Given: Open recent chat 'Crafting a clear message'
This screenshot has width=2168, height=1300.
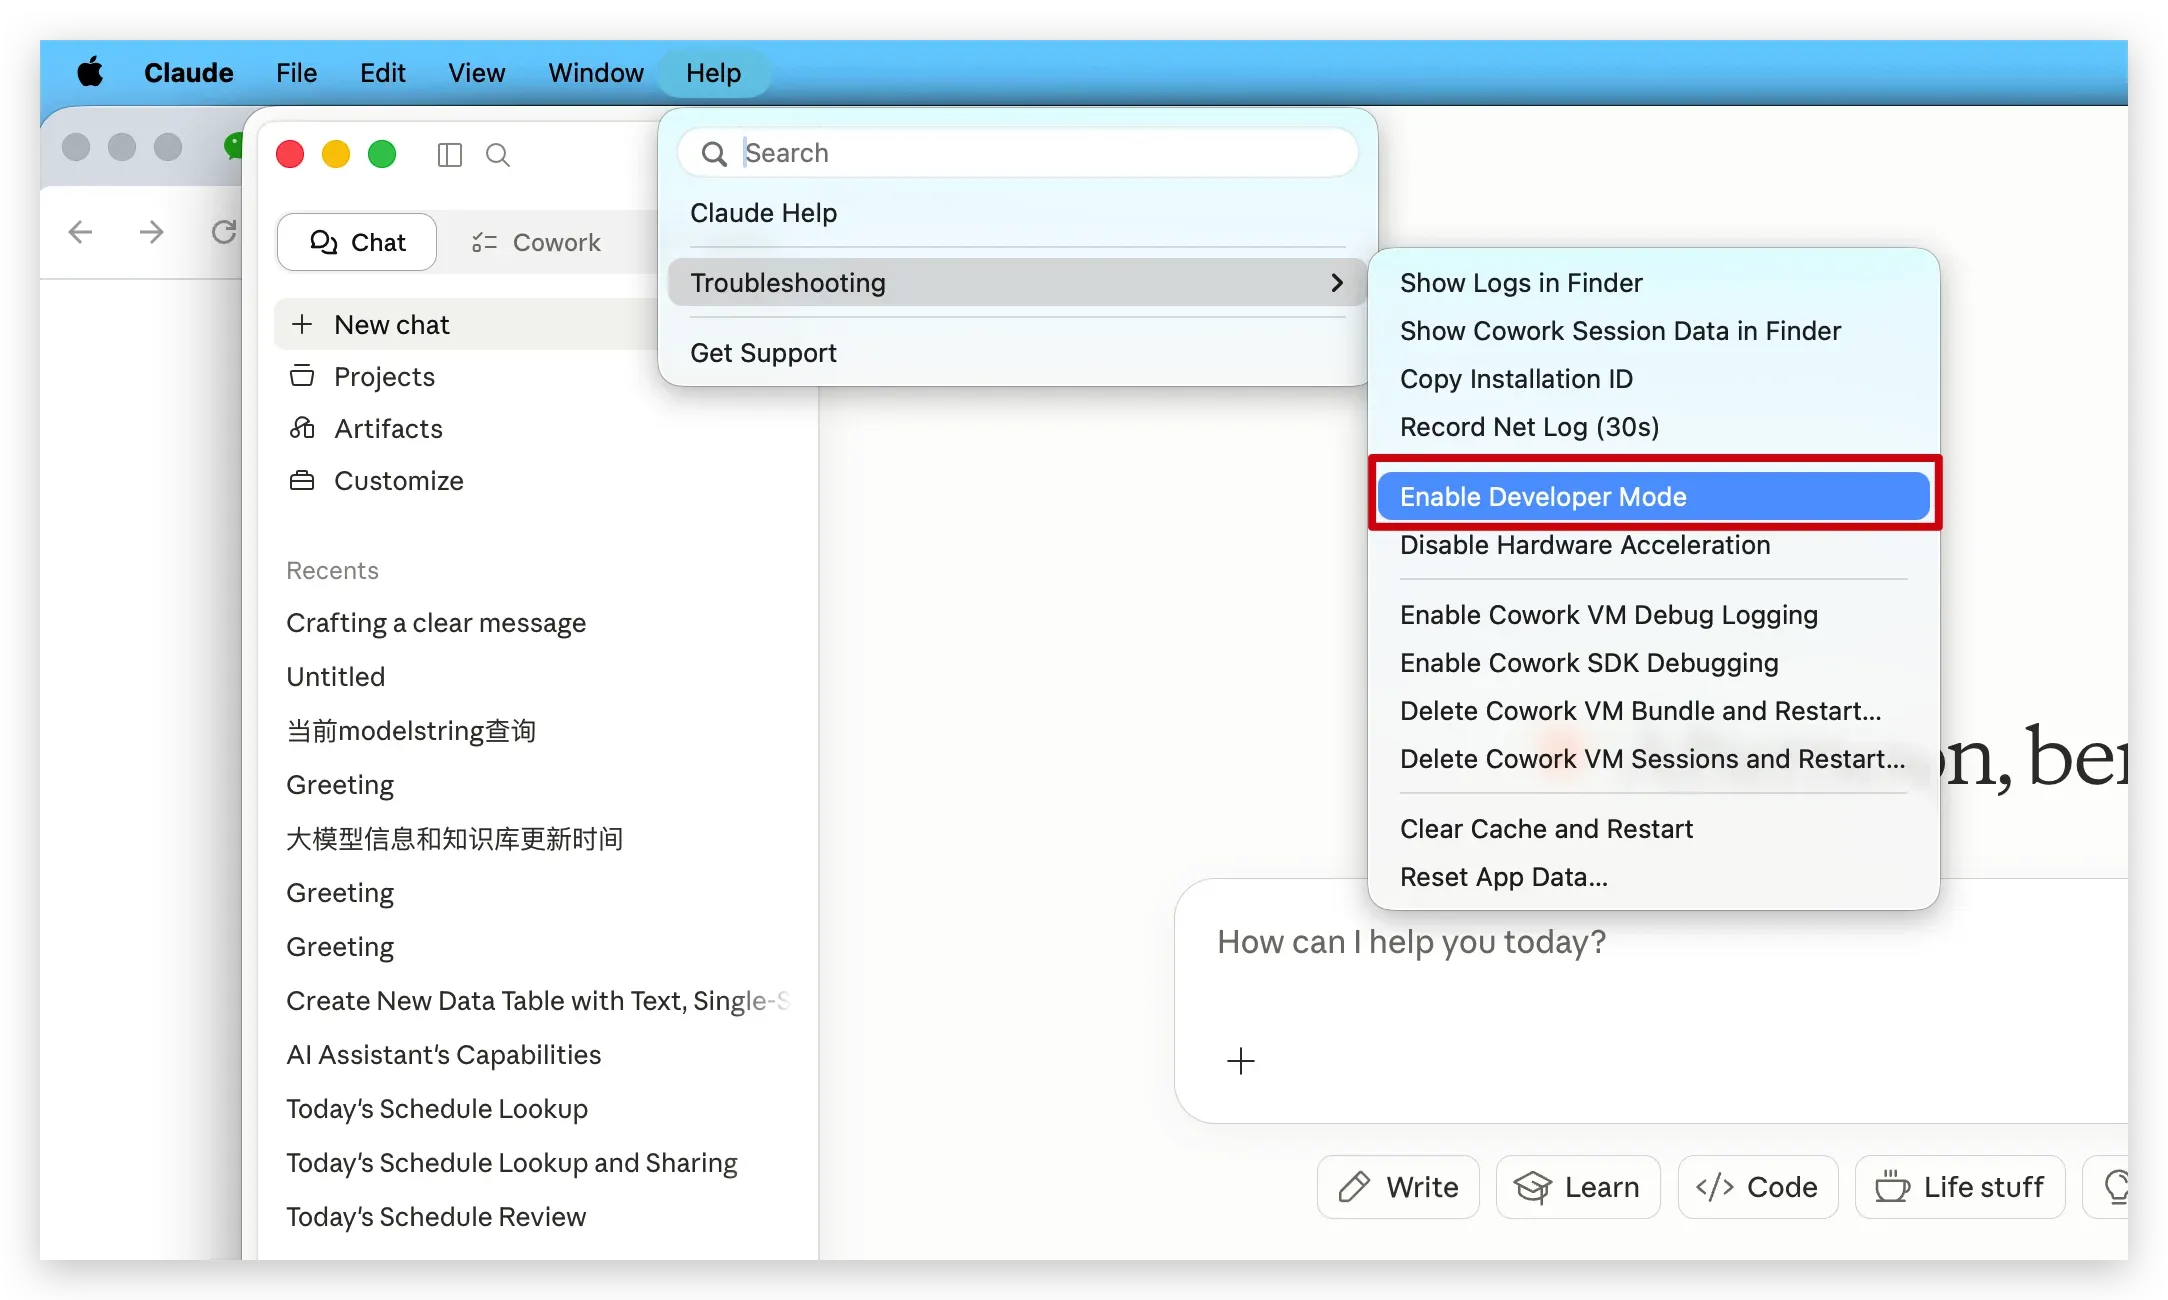Looking at the screenshot, I should pos(436,623).
